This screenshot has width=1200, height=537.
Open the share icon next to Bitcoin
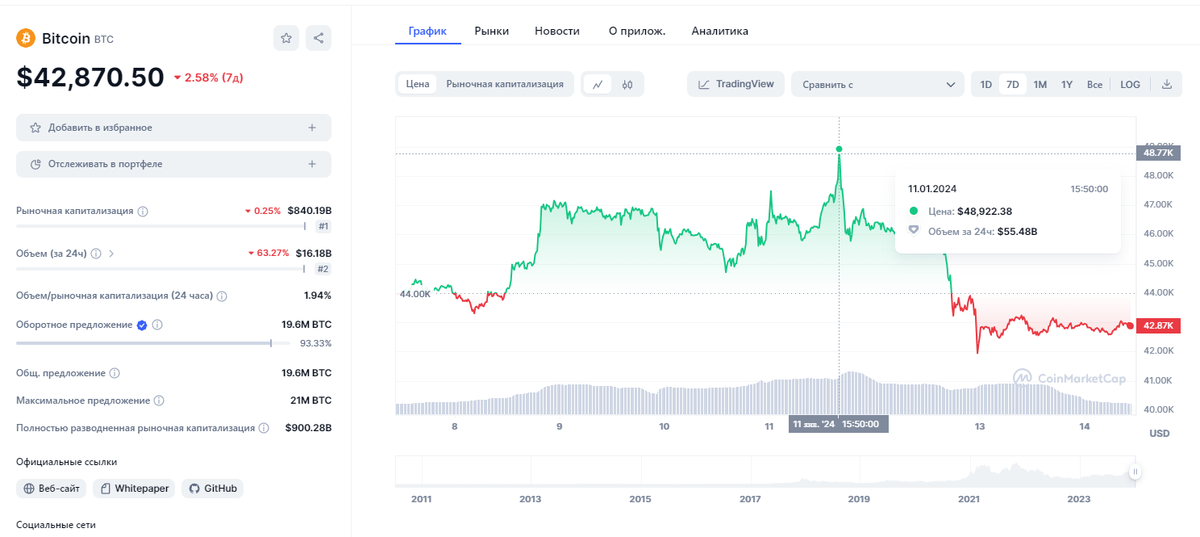(x=318, y=38)
